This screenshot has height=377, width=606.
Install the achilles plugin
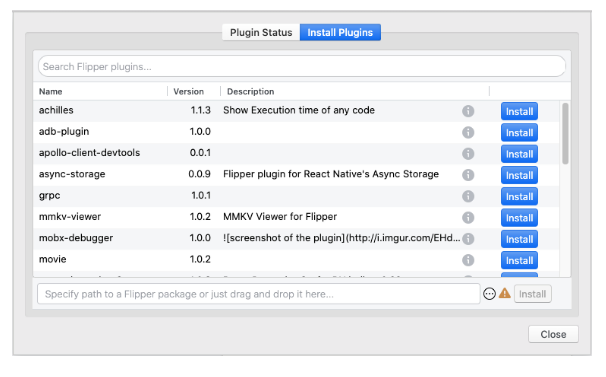(x=519, y=111)
